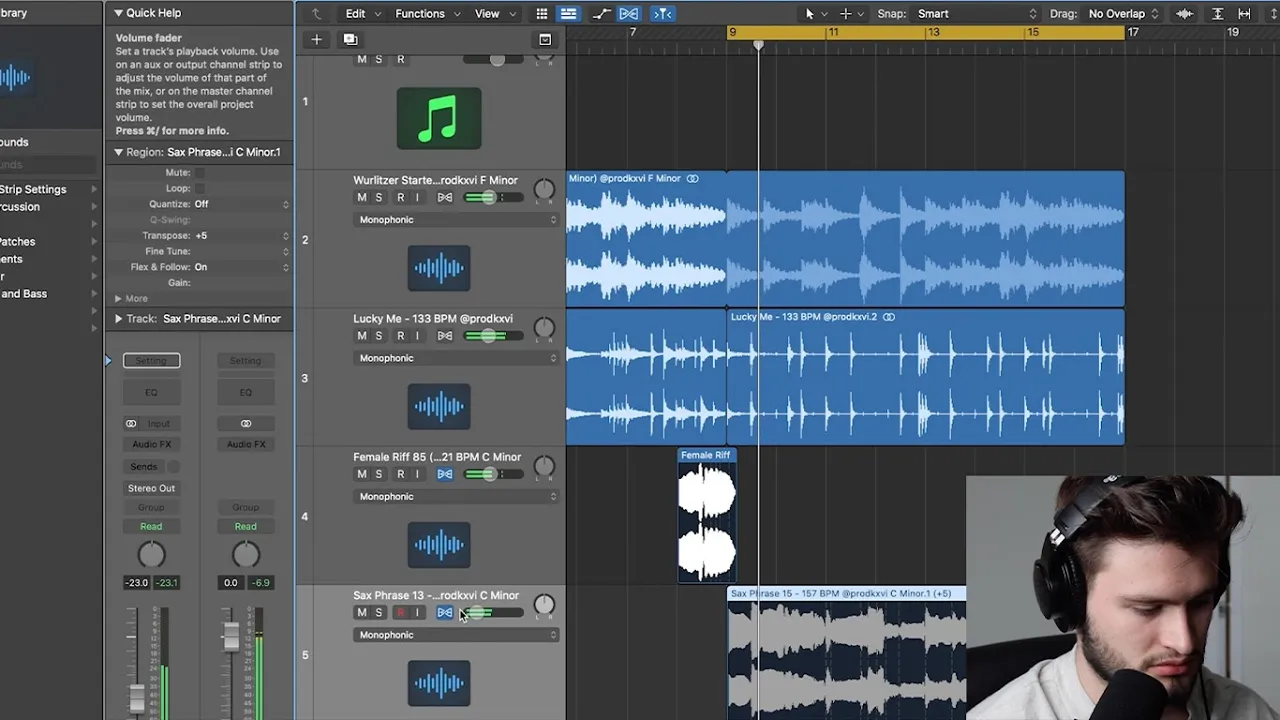1280x720 pixels.
Task: Toggle the automation curve icon
Action: click(601, 14)
